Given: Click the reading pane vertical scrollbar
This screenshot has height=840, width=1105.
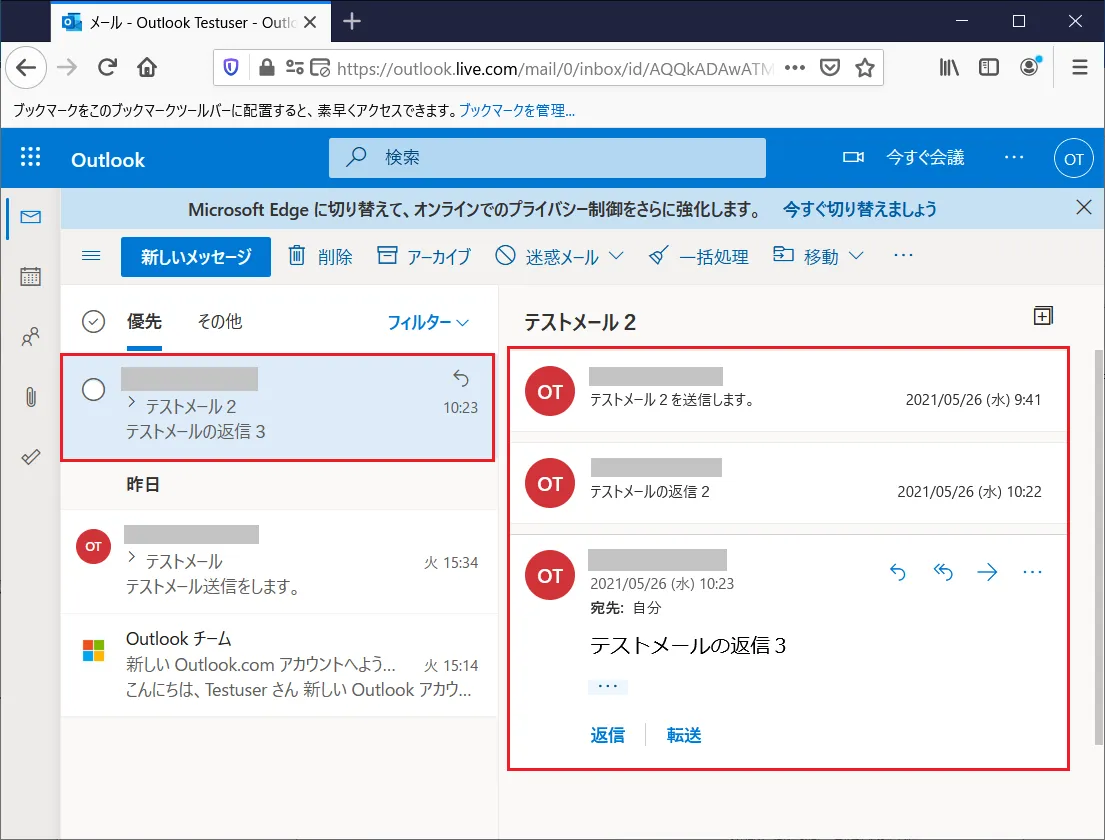Looking at the screenshot, I should 1099,547.
